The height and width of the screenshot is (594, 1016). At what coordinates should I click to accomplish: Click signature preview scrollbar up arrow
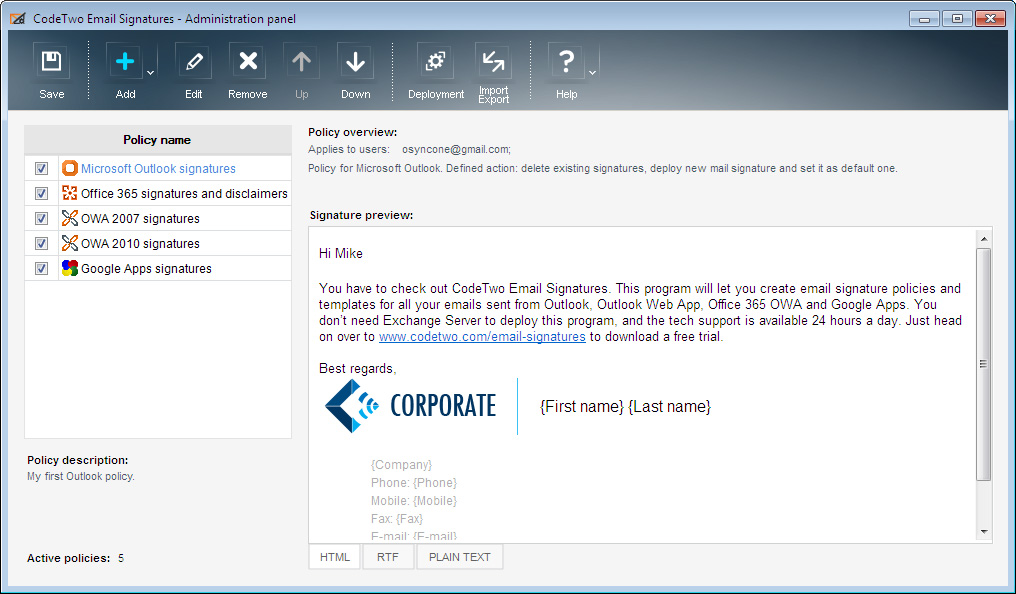(984, 238)
